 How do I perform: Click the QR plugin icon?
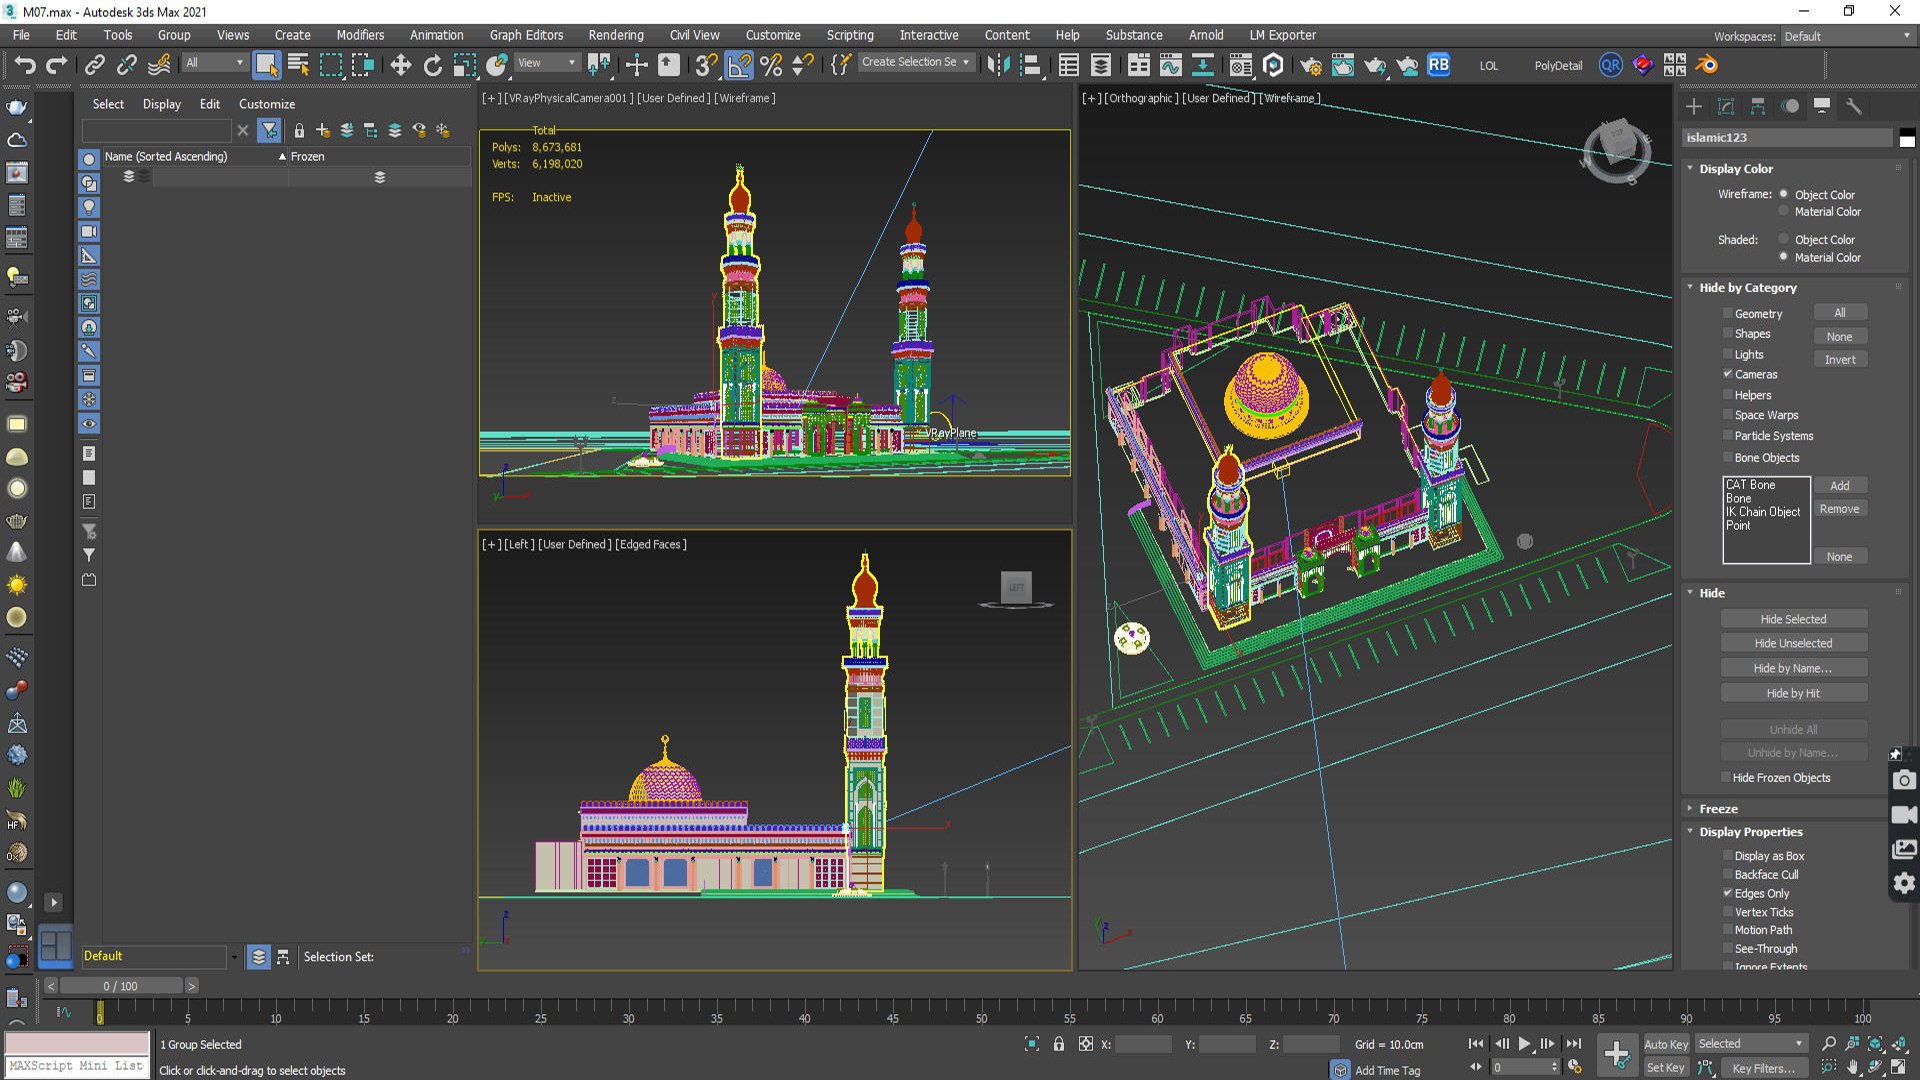[x=1610, y=65]
